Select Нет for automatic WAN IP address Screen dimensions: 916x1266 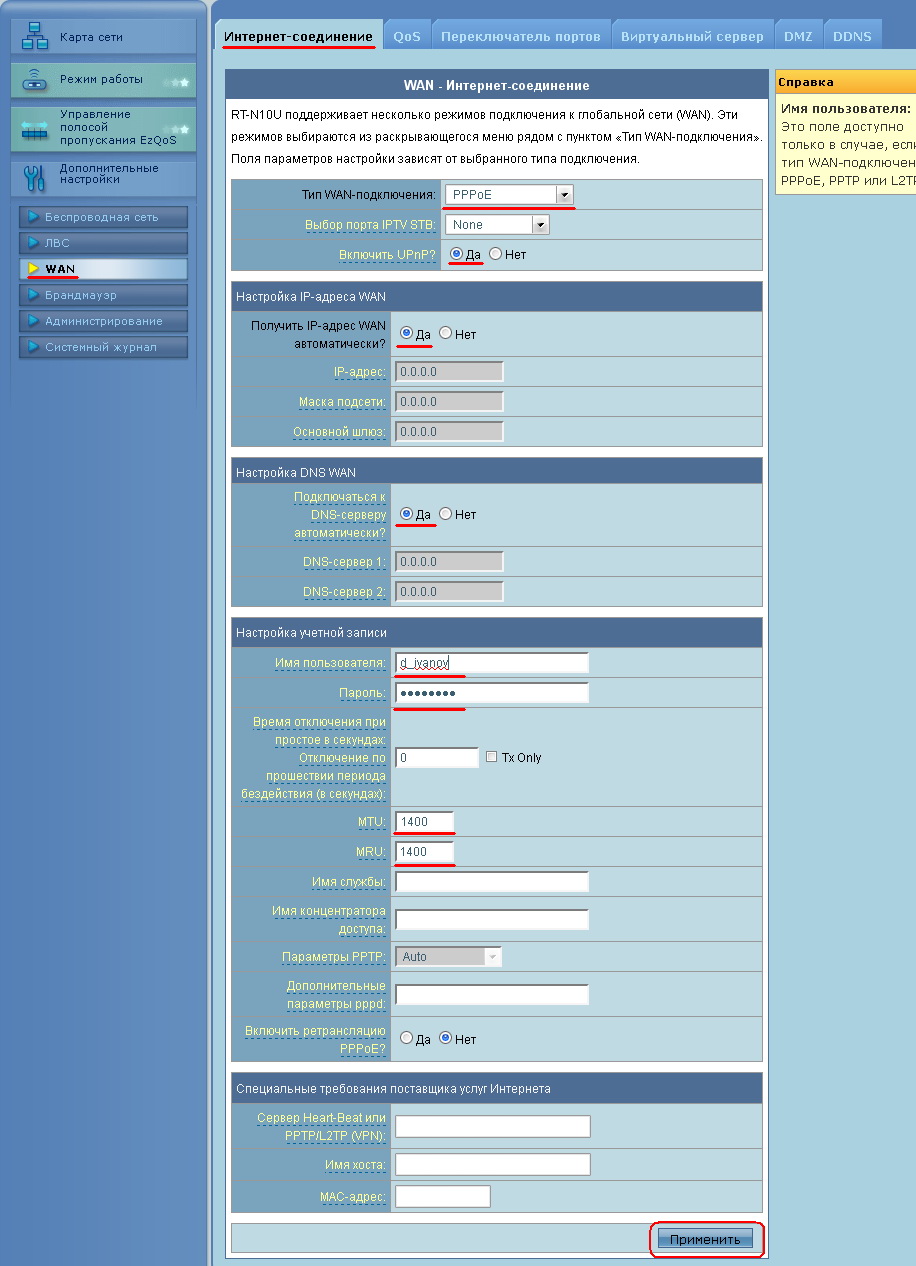[446, 333]
